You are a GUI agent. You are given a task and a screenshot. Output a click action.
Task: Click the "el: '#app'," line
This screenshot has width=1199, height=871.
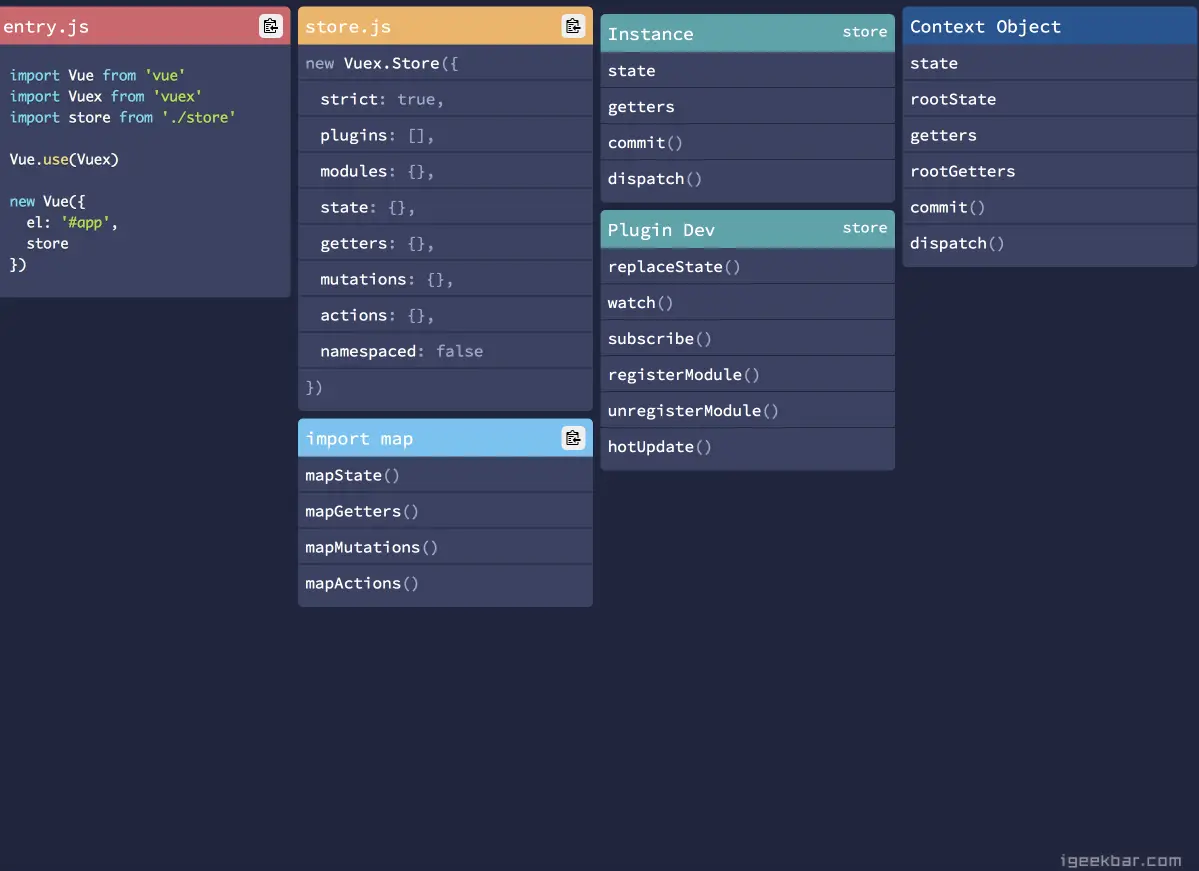coord(72,223)
